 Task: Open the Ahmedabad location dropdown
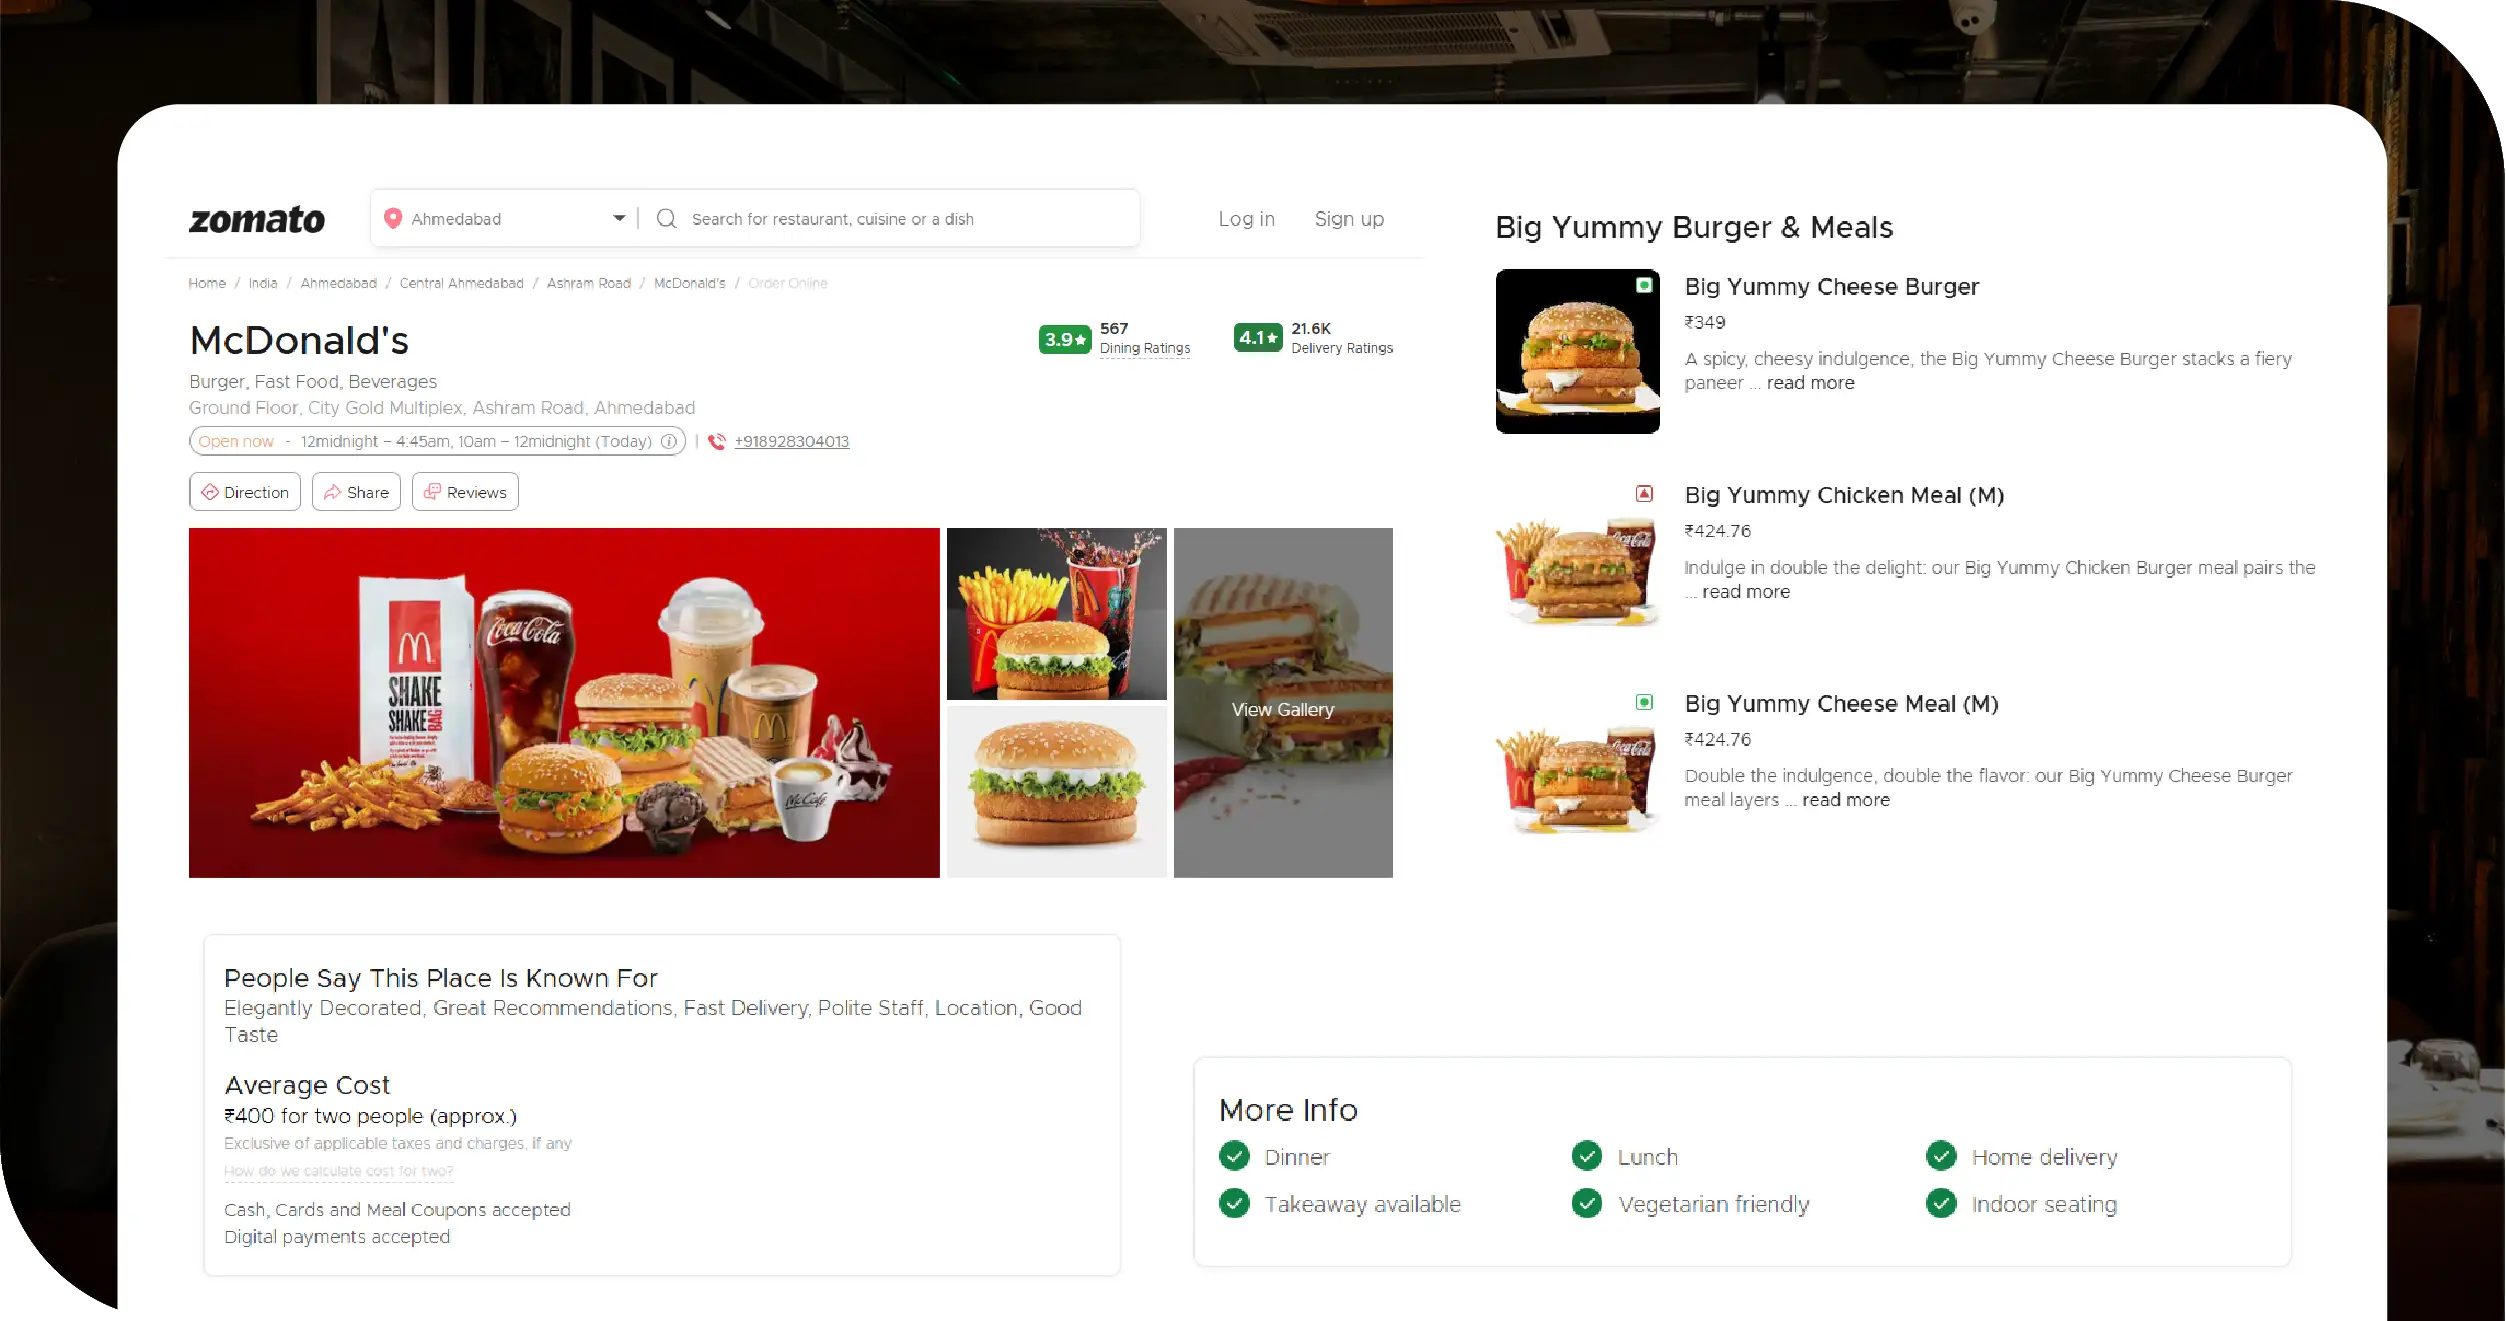(619, 218)
